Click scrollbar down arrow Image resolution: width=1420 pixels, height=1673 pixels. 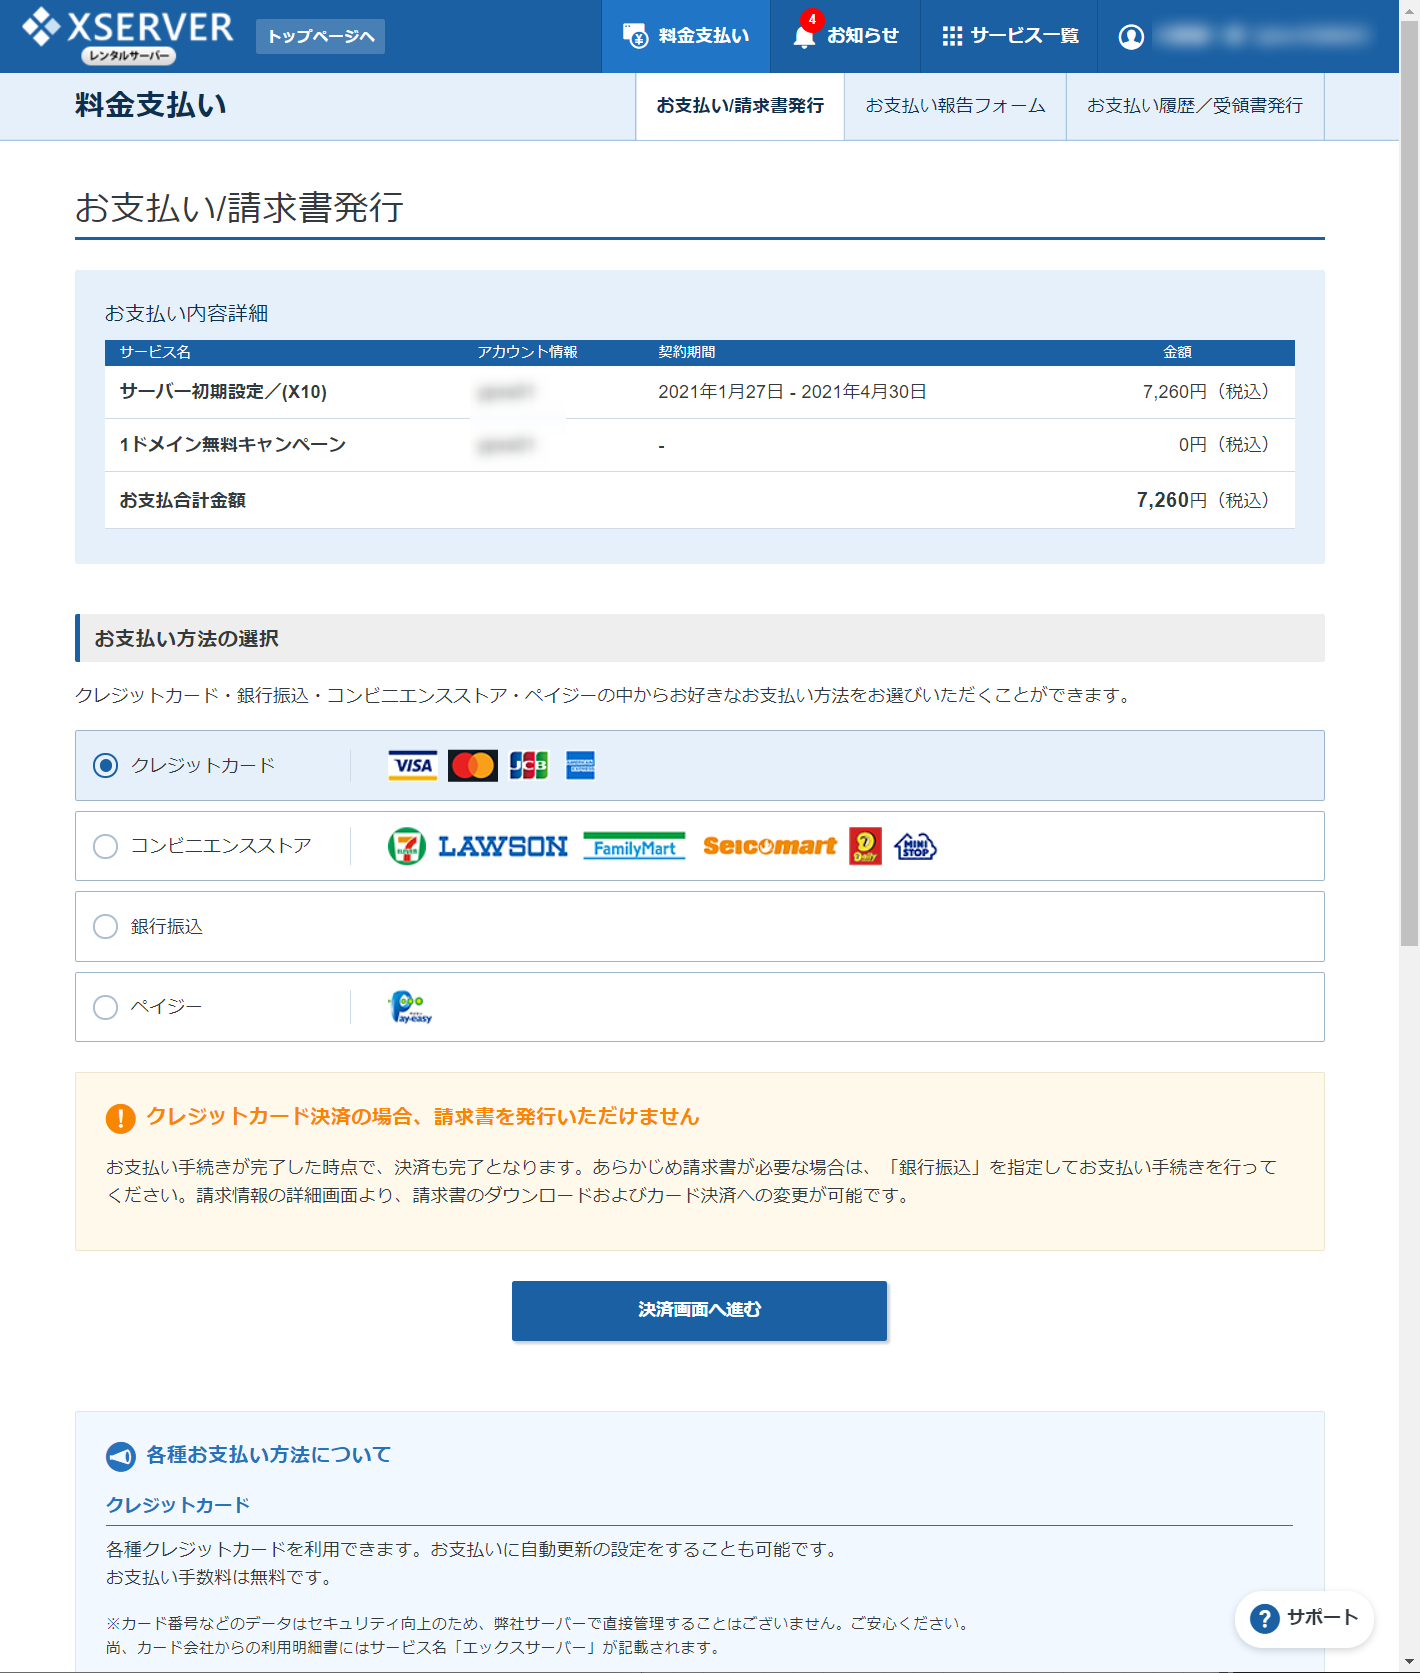(x=1409, y=1663)
